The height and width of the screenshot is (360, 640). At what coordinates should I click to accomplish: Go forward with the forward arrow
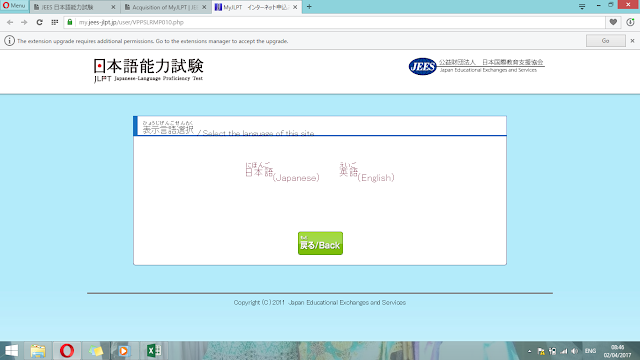tap(24, 22)
